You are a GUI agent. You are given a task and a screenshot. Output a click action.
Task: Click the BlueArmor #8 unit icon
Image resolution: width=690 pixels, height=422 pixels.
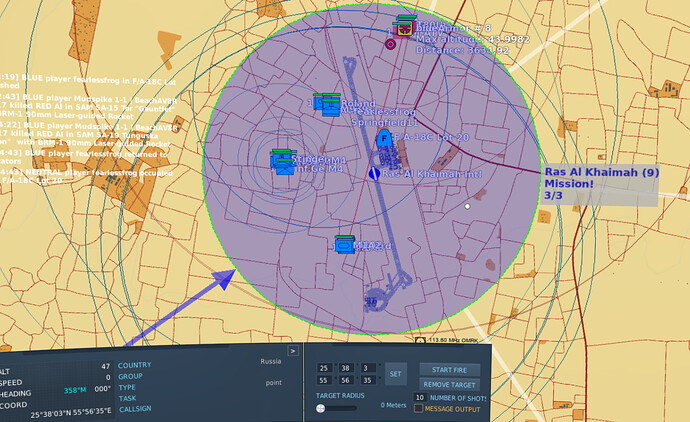pos(403,27)
